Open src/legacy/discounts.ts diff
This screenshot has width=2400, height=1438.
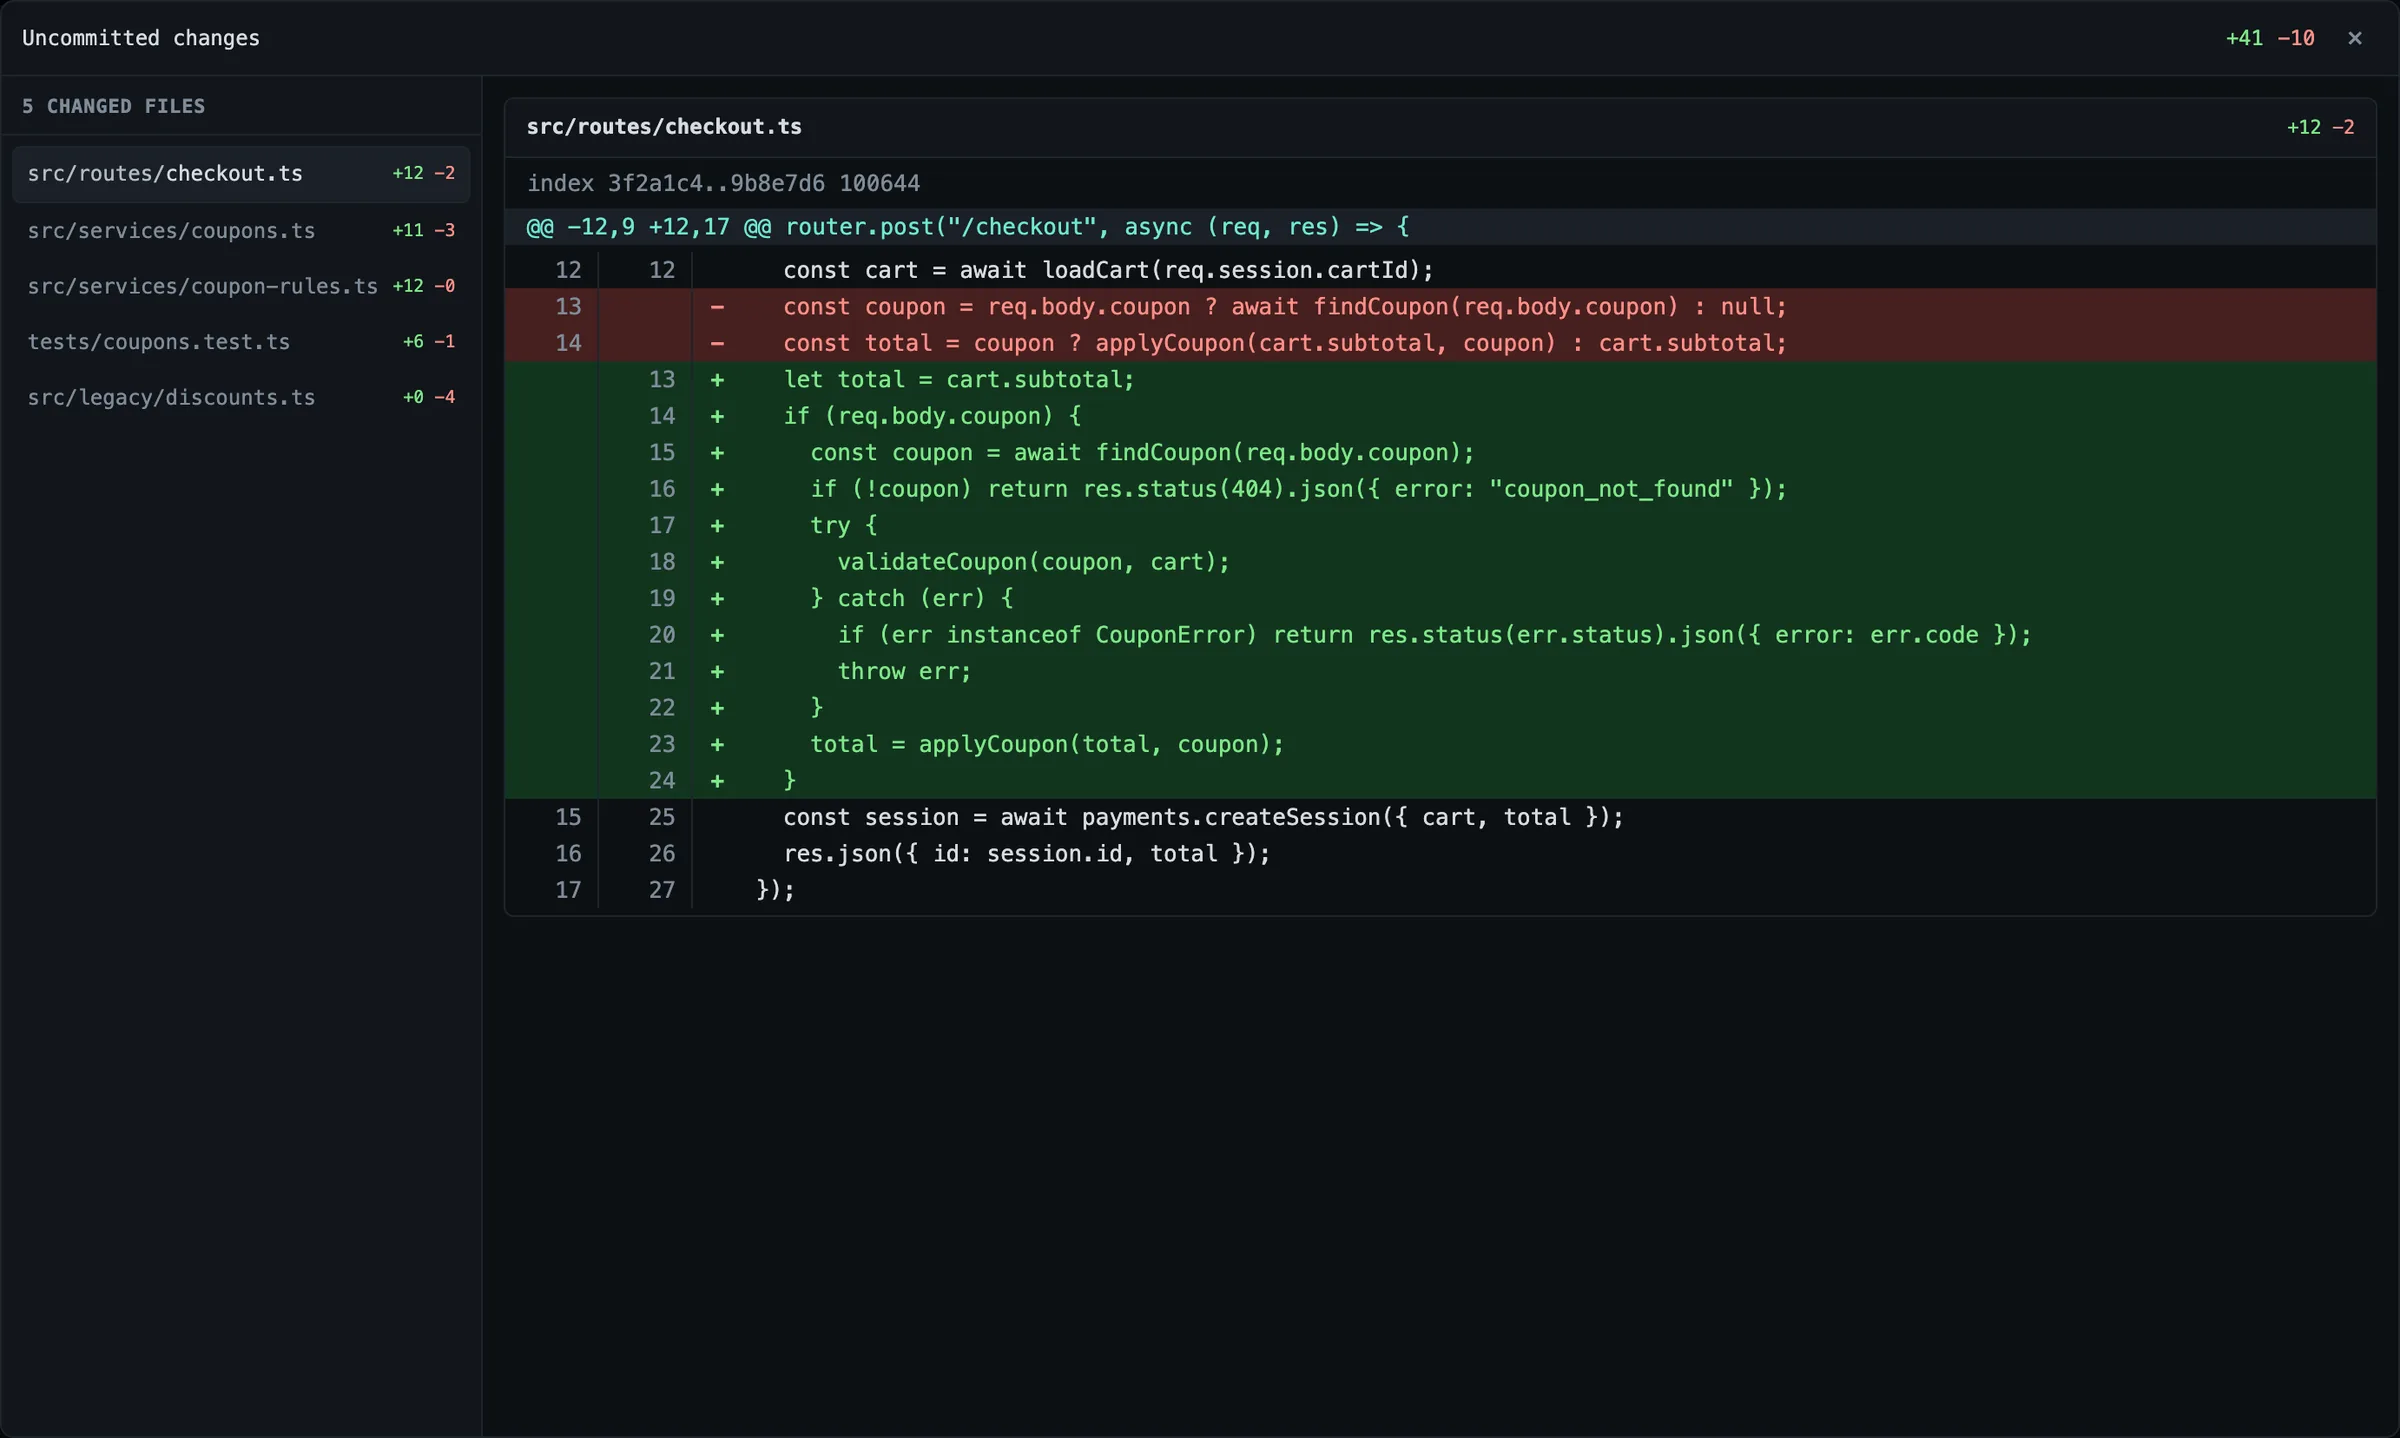241,398
